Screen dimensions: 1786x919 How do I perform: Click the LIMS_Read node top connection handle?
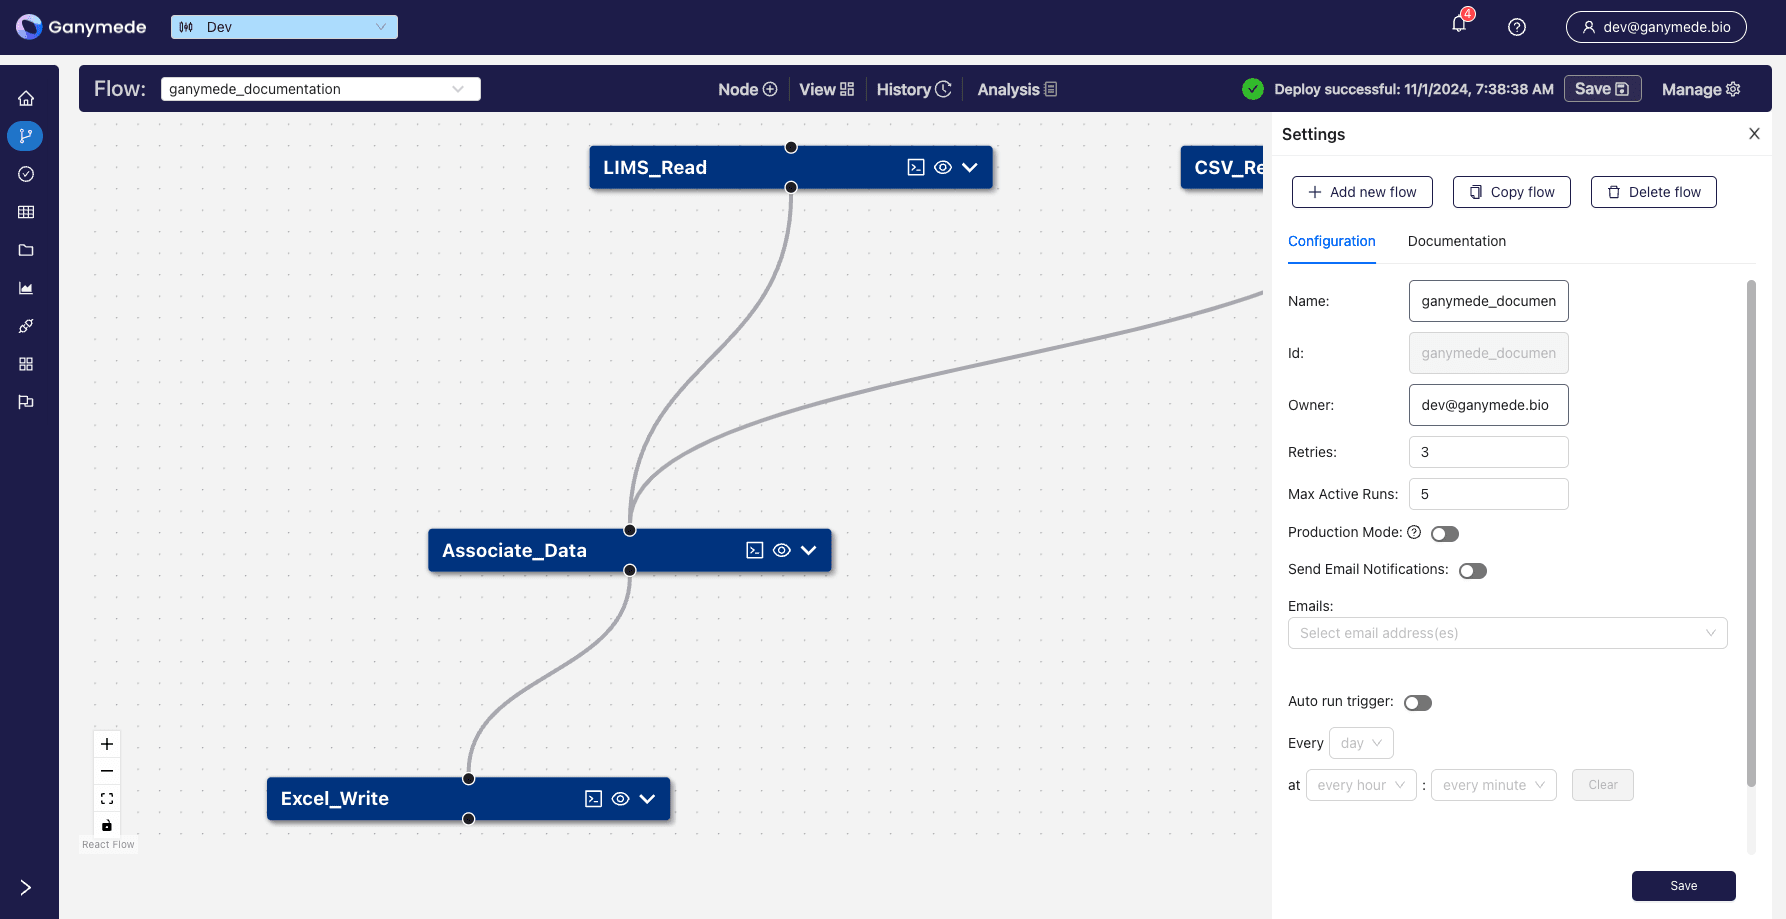click(x=791, y=147)
